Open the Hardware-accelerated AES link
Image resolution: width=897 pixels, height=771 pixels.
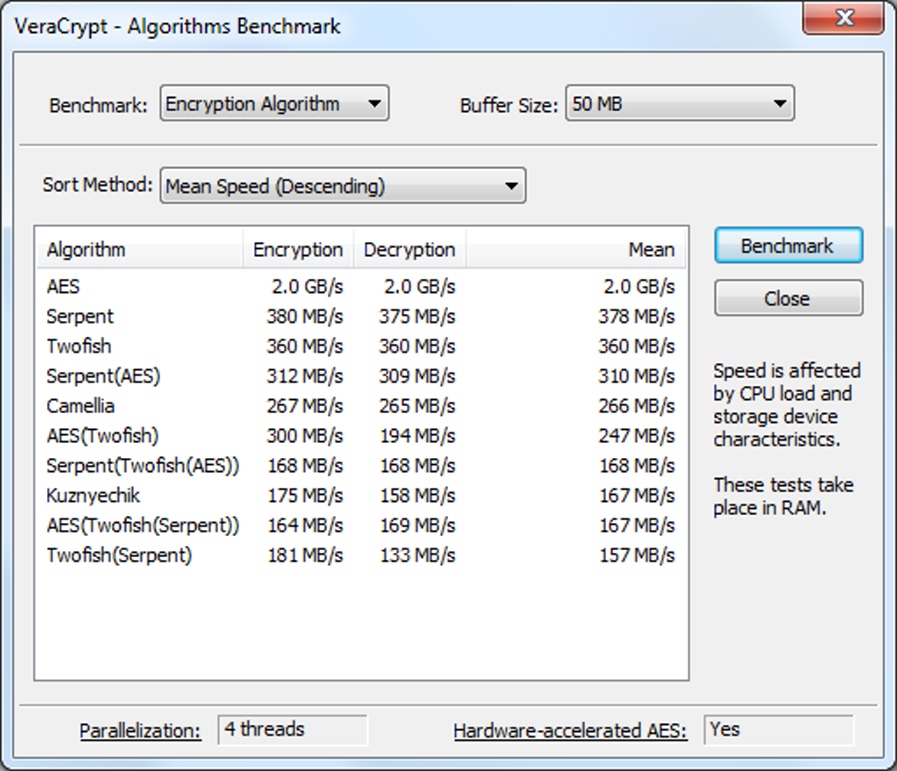(570, 731)
